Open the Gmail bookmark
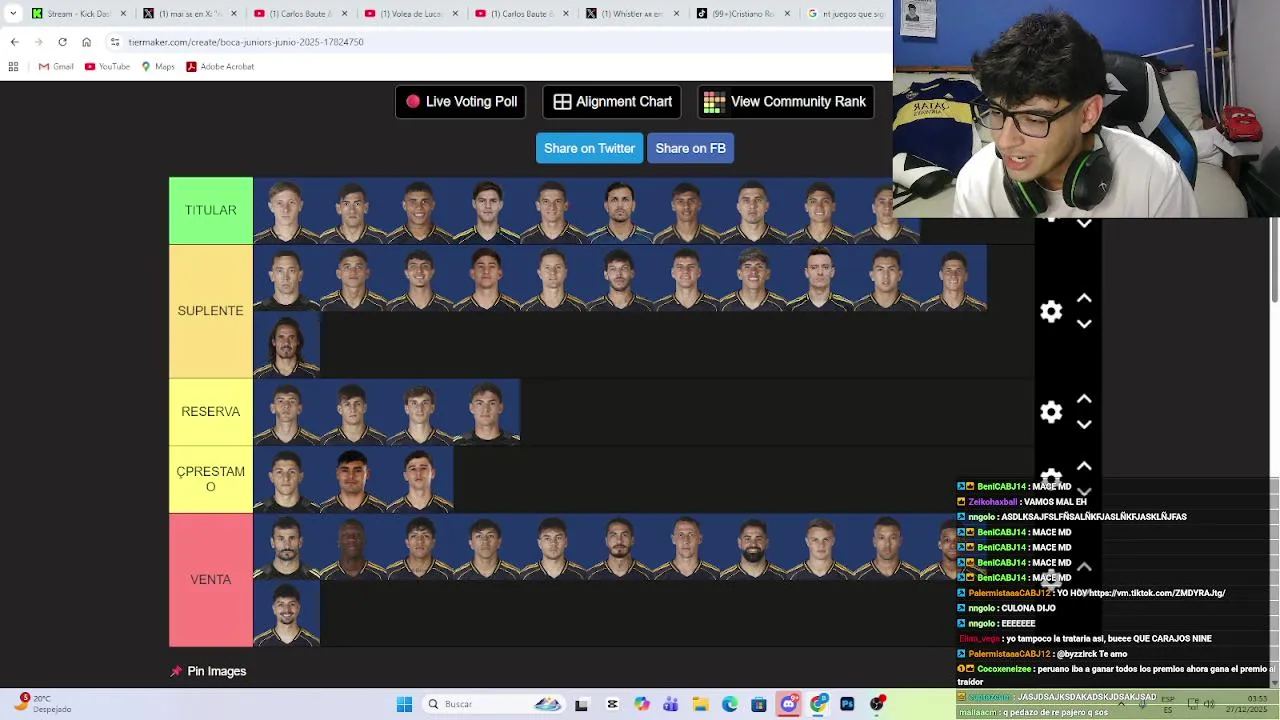The width and height of the screenshot is (1280, 720). (56, 67)
